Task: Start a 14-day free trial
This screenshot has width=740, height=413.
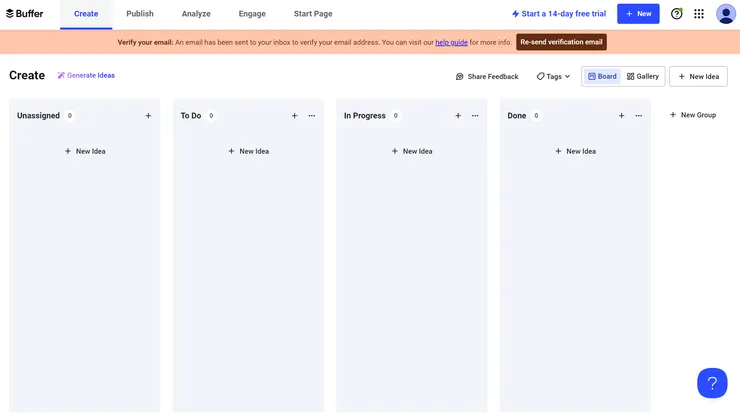Action: coord(559,14)
